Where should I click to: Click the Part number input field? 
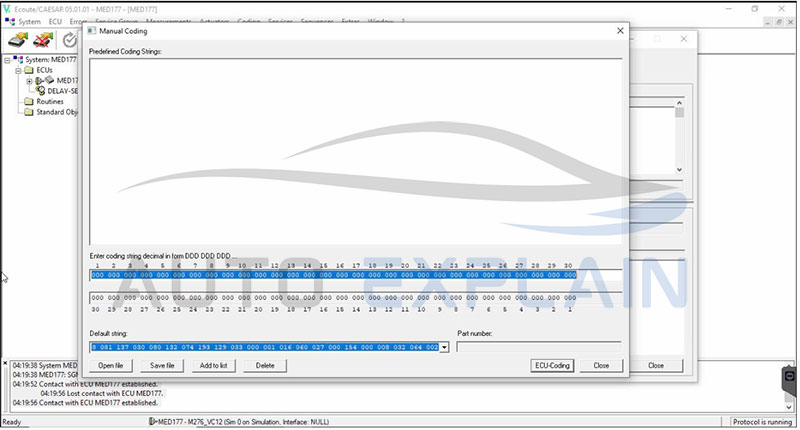pos(539,347)
